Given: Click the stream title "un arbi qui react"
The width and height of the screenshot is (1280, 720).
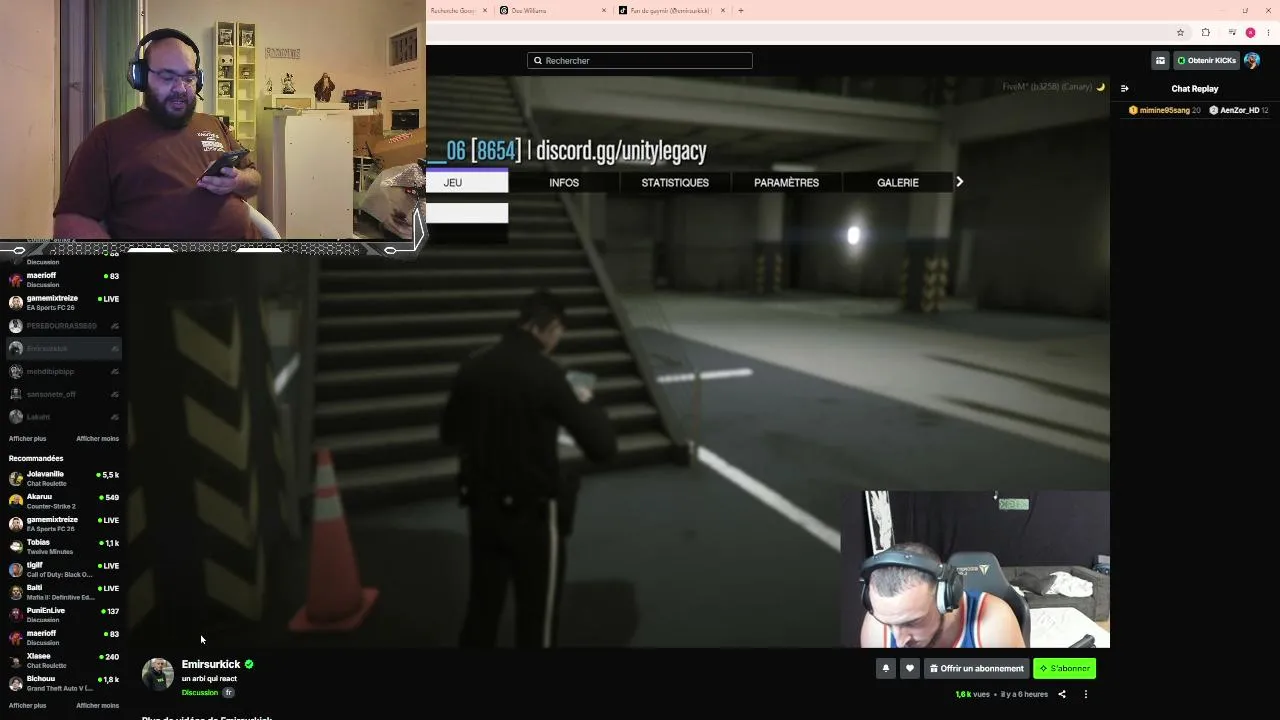Looking at the screenshot, I should (x=209, y=678).
